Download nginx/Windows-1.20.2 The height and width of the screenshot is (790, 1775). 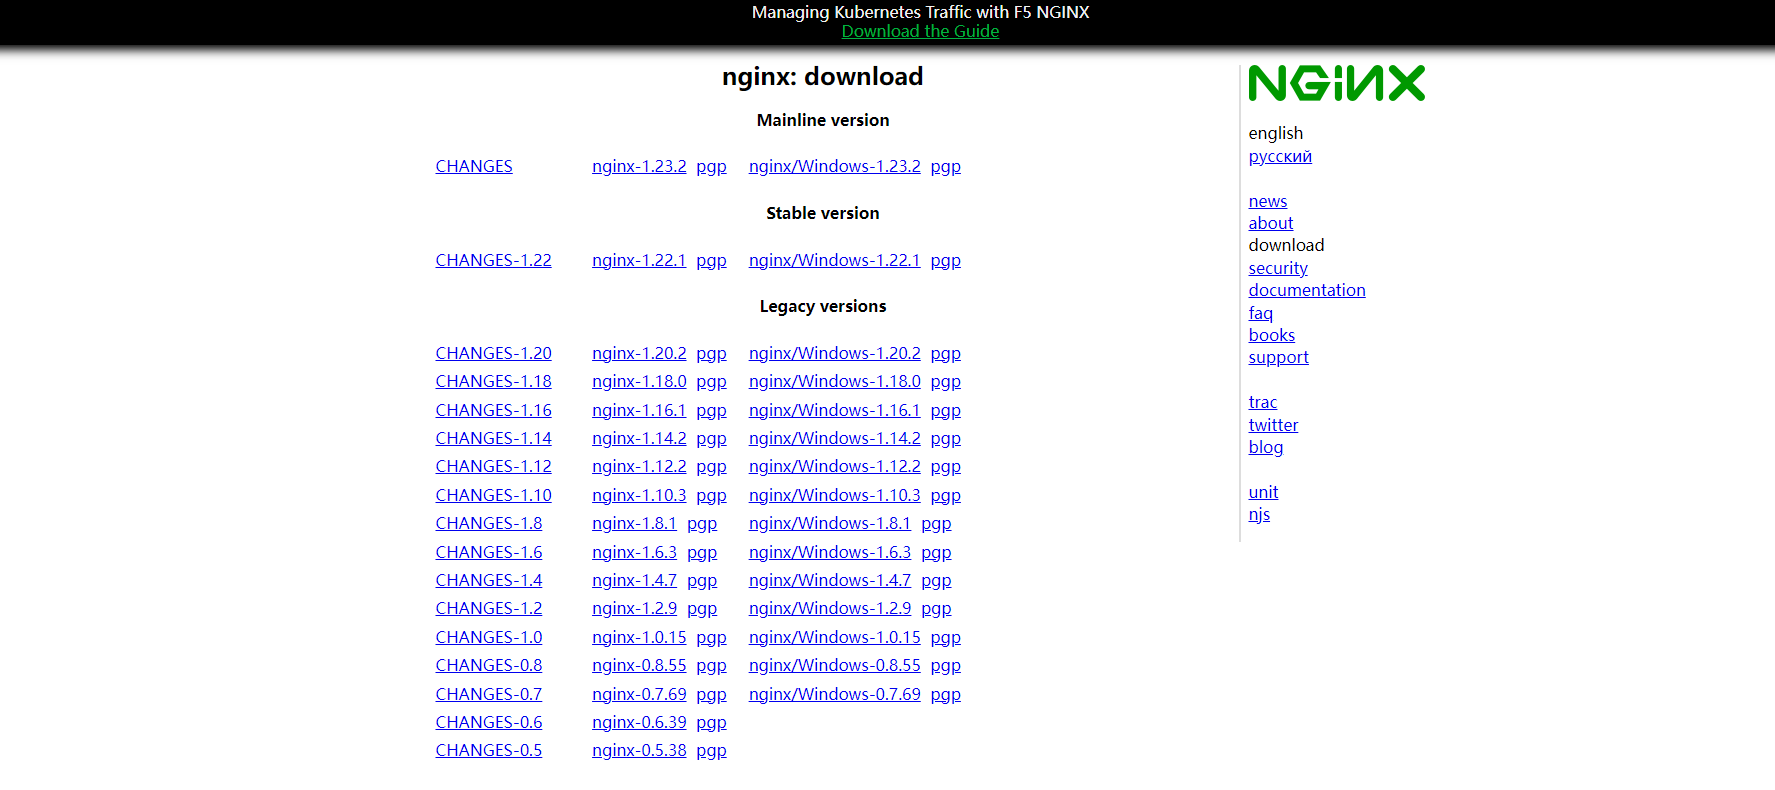point(834,353)
